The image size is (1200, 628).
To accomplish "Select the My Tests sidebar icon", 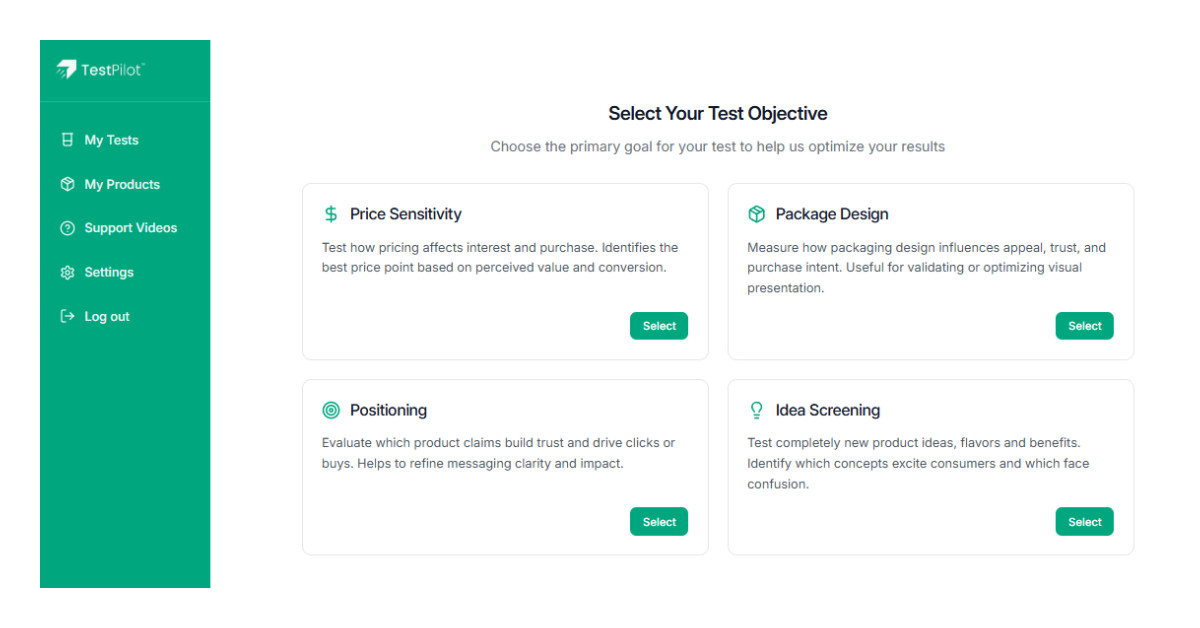I will click(x=66, y=140).
